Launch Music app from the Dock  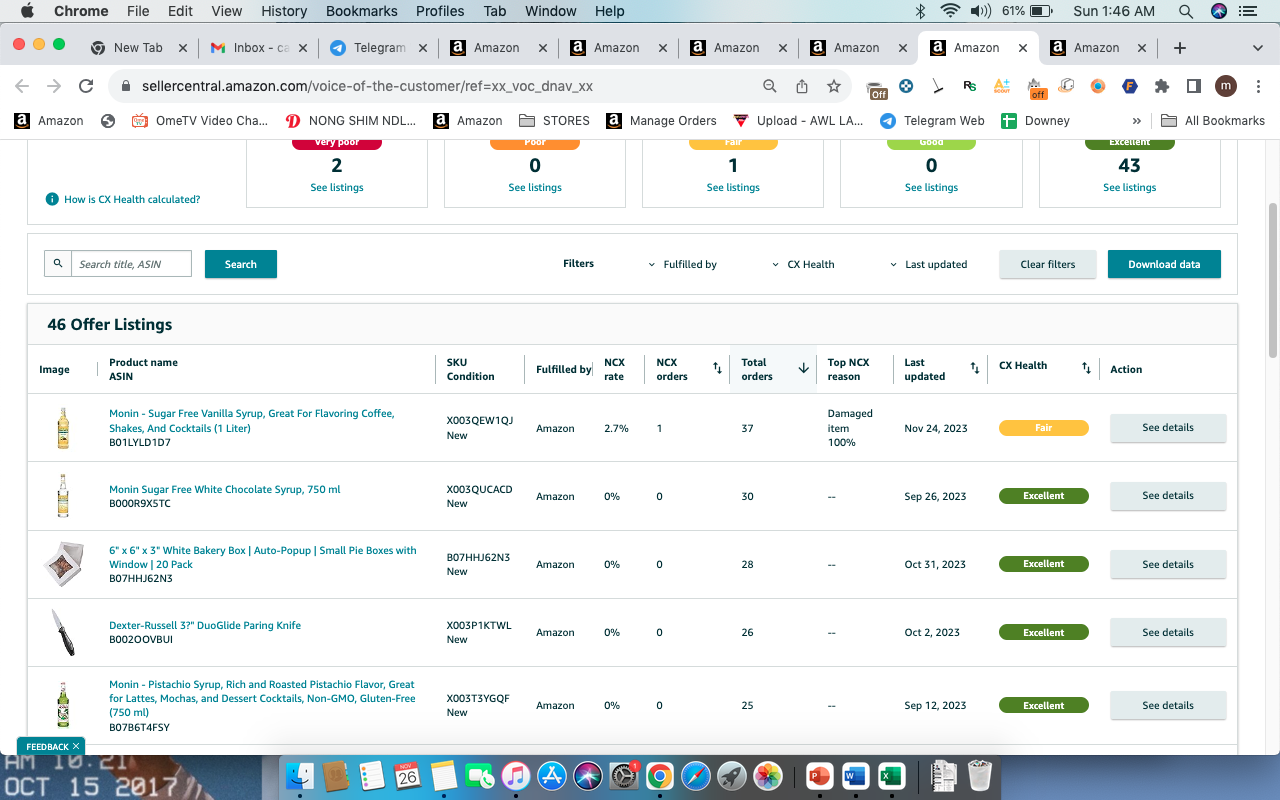coord(516,775)
